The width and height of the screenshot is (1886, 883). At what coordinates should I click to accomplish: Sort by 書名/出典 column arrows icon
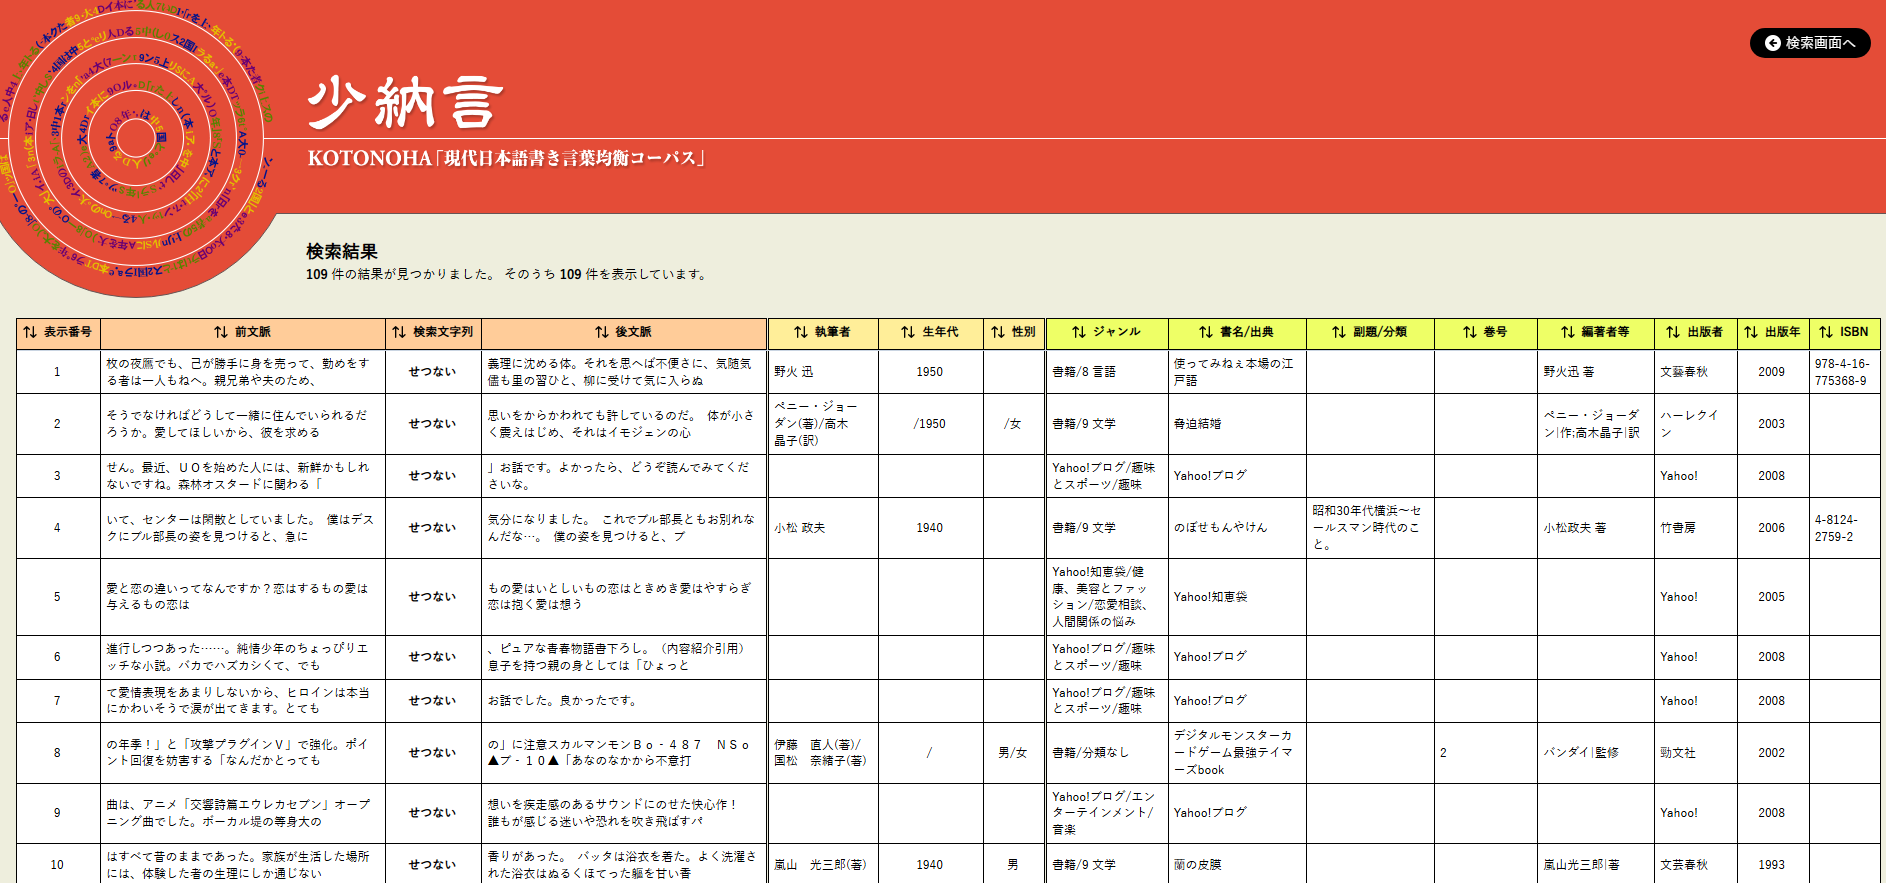click(1206, 332)
